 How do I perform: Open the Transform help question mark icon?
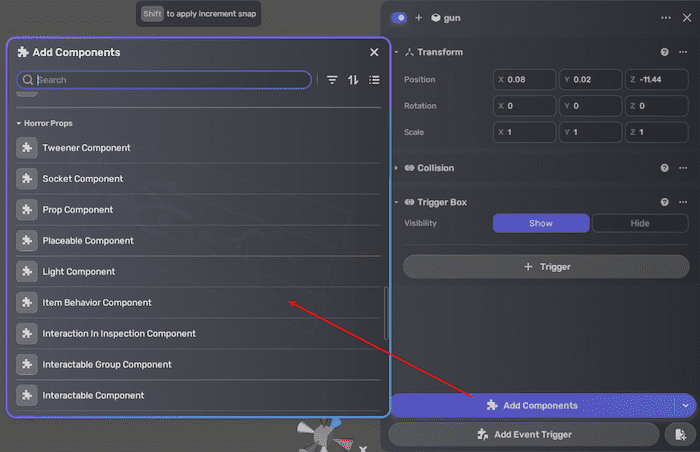[x=665, y=52]
